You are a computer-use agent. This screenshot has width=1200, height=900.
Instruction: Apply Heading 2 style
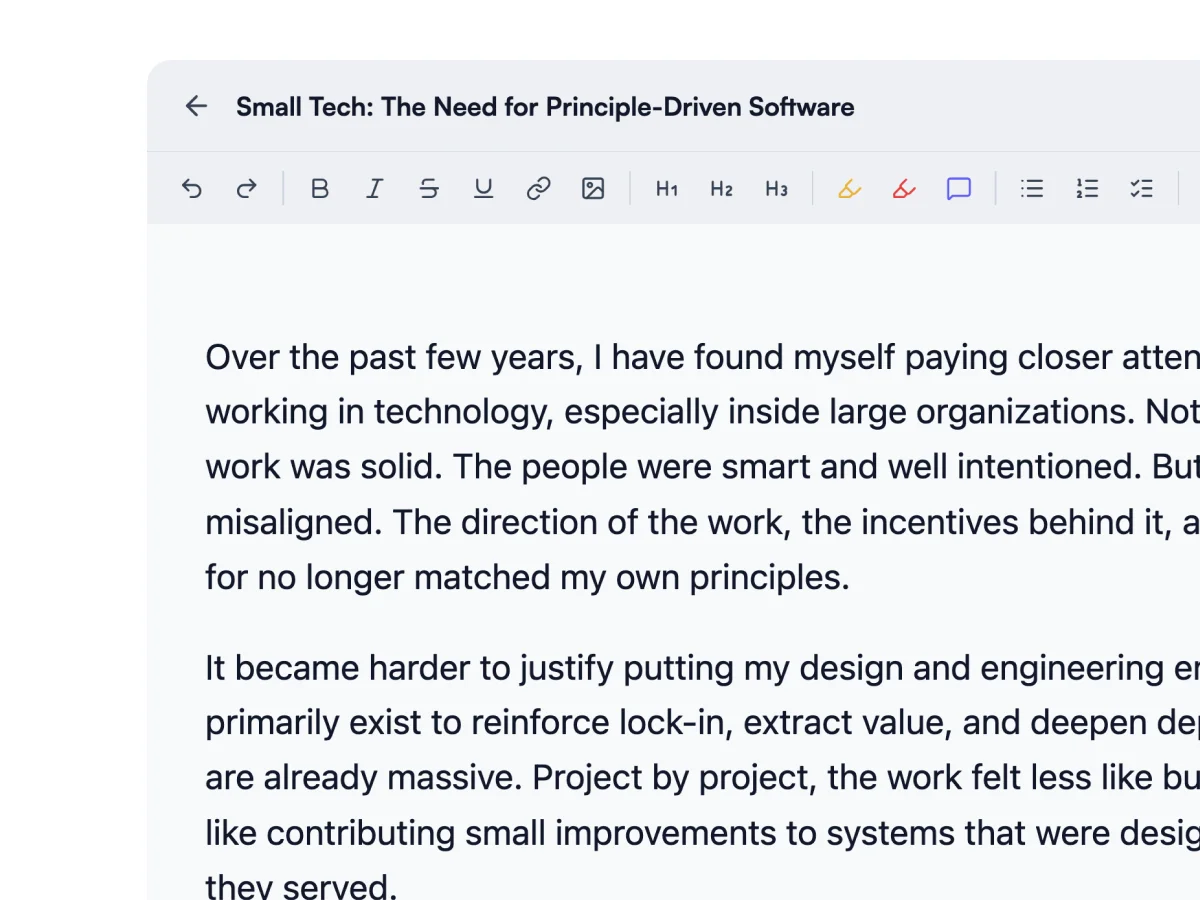point(722,188)
